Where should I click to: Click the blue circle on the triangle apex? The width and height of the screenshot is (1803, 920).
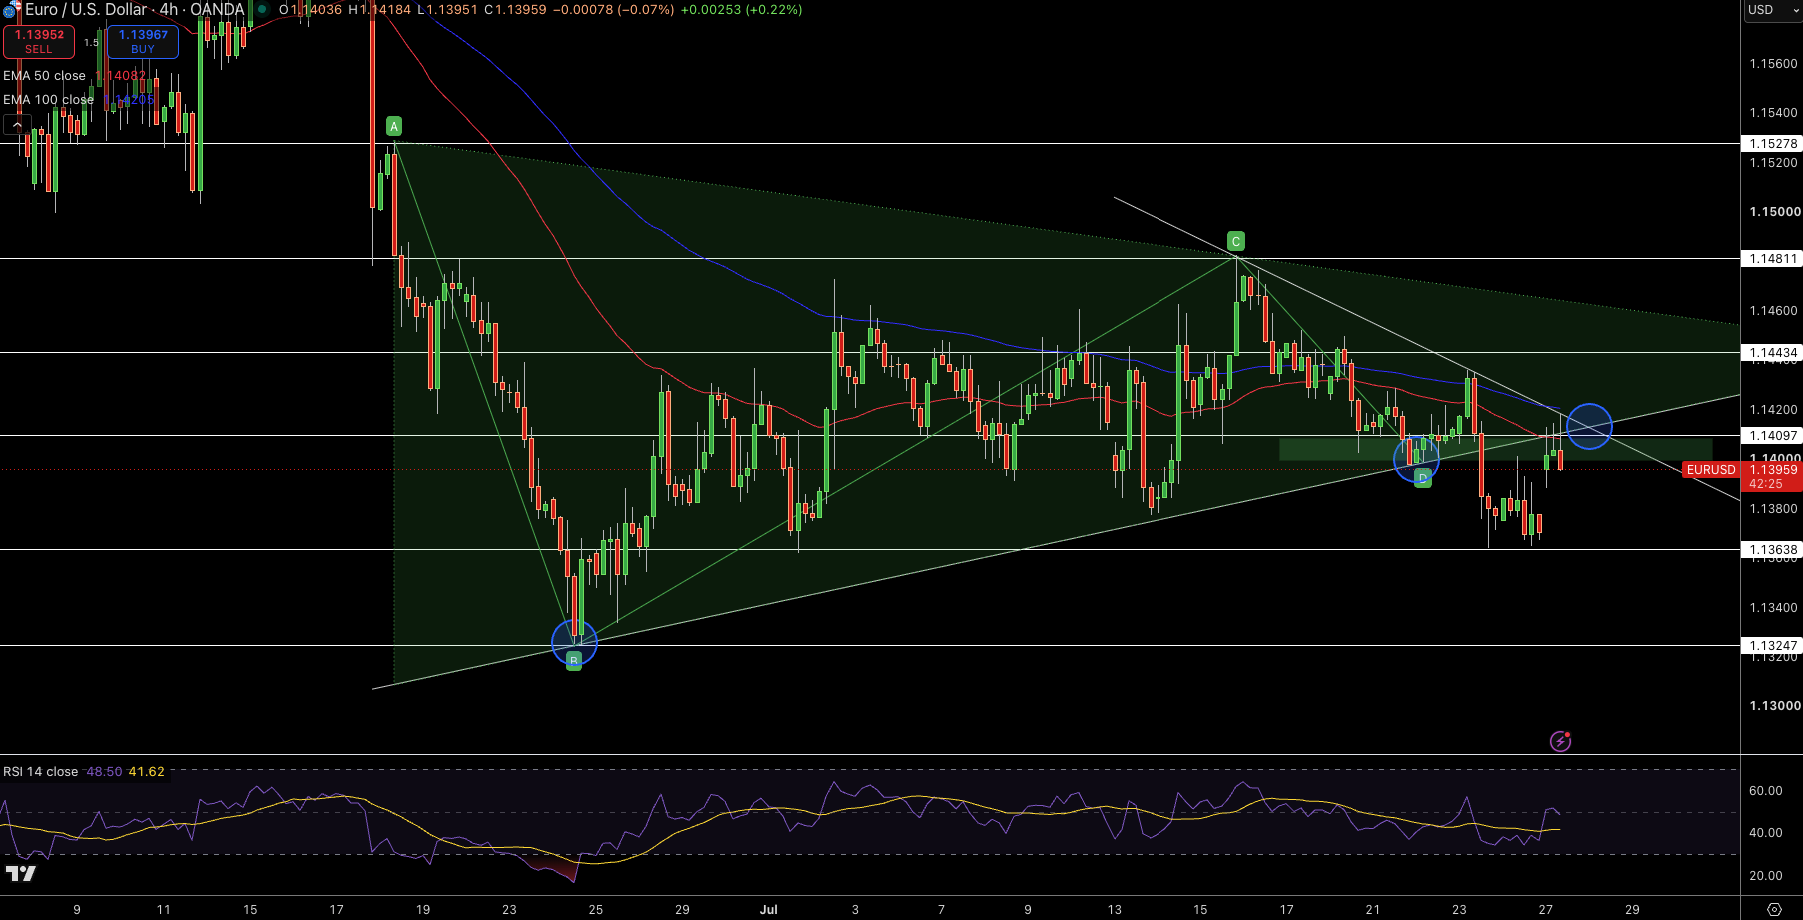pos(1589,426)
